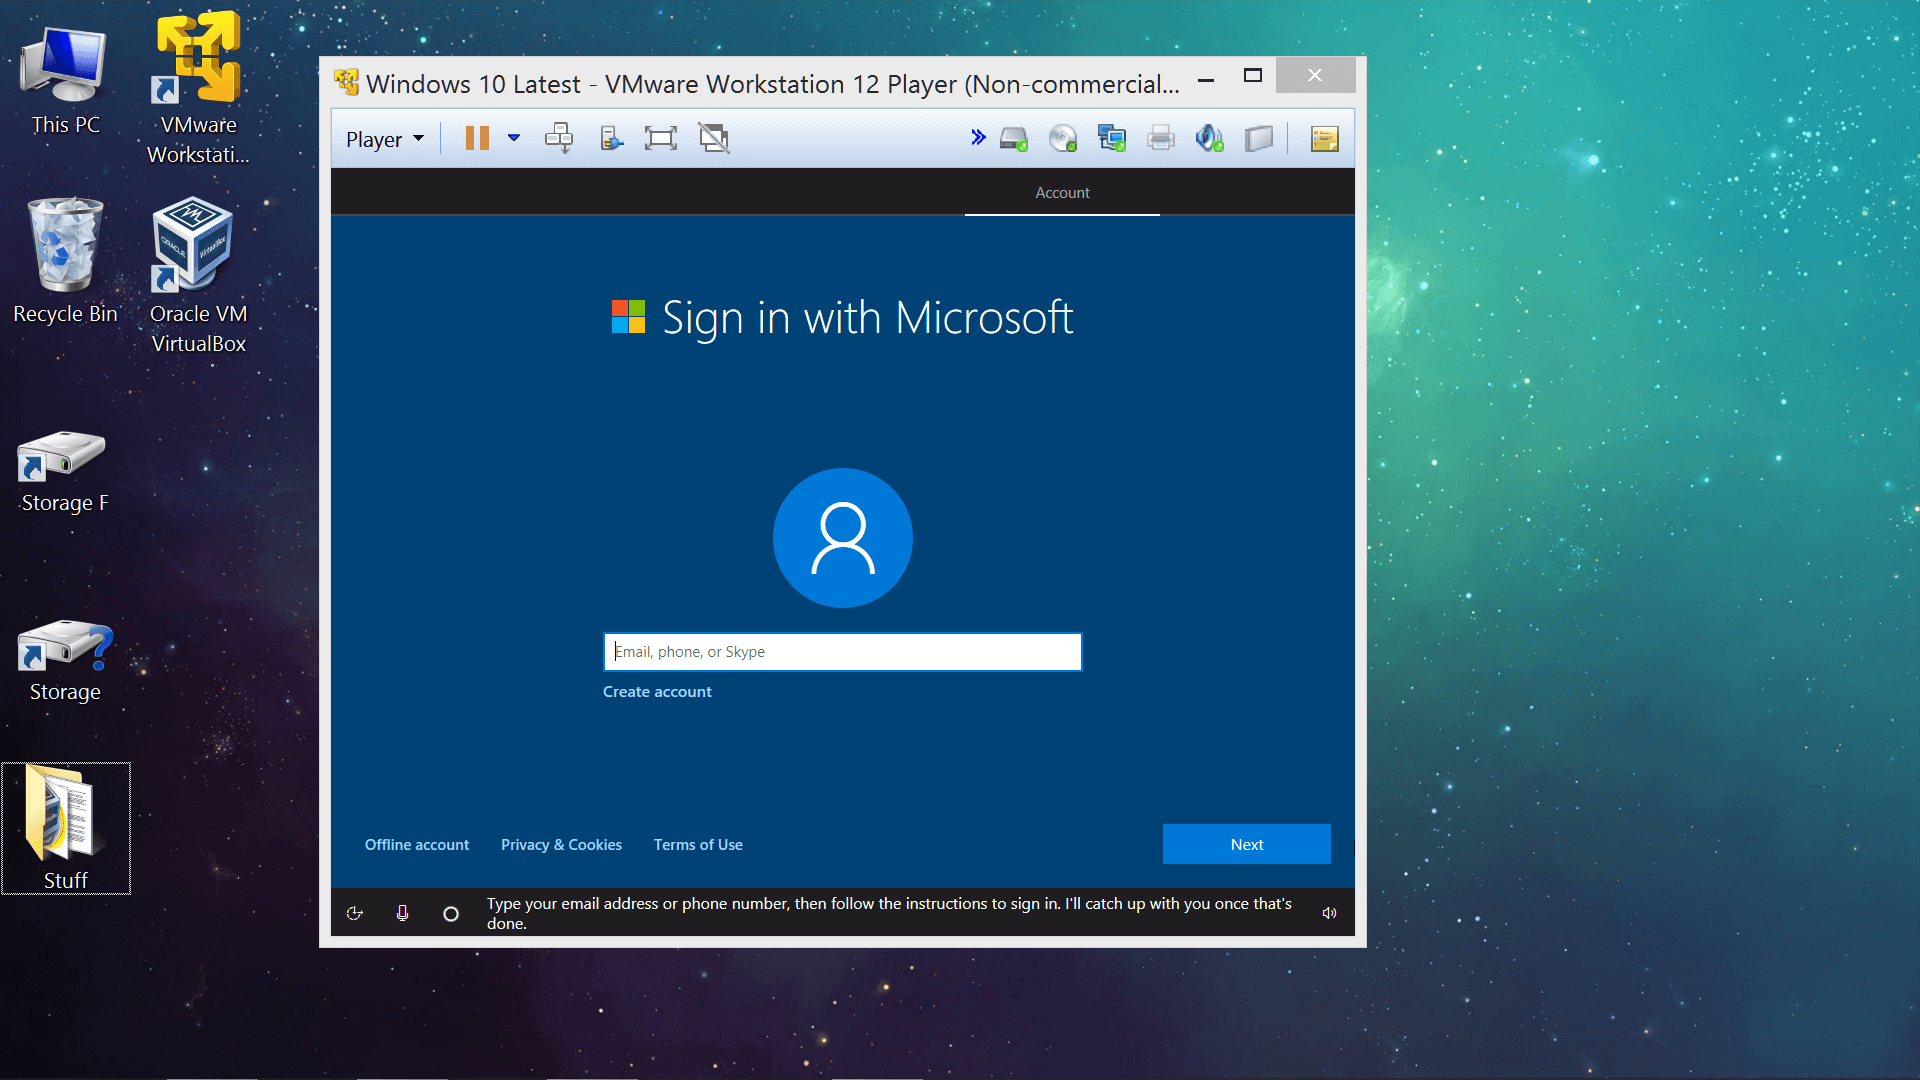
Task: Mute the narration speaker icon
Action: coord(1329,912)
